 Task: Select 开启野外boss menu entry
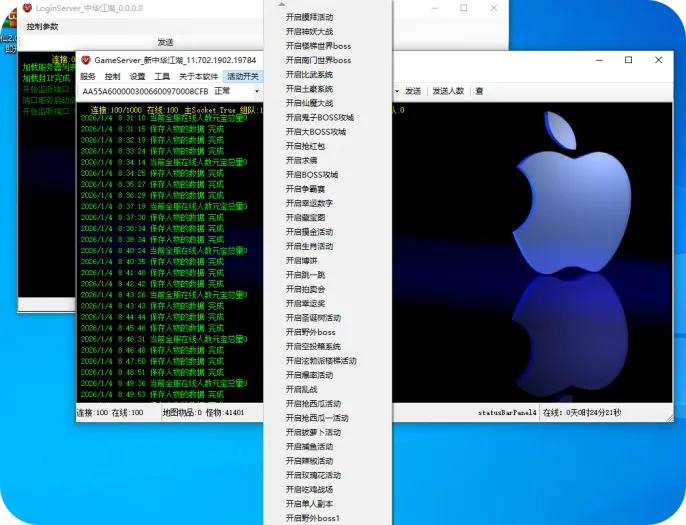311,332
